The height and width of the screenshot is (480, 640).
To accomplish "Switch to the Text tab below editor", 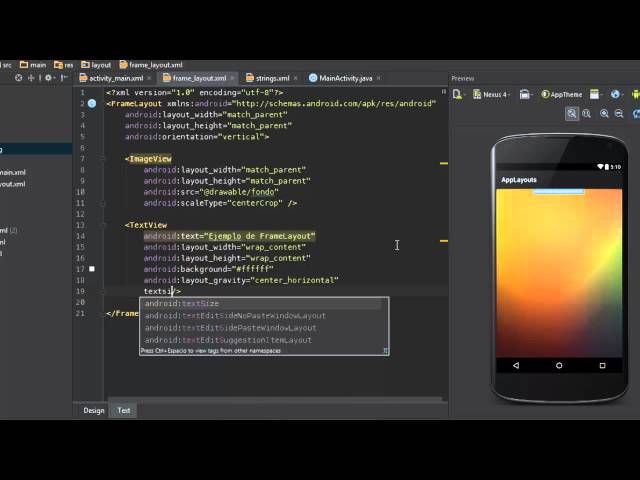I will 124,410.
